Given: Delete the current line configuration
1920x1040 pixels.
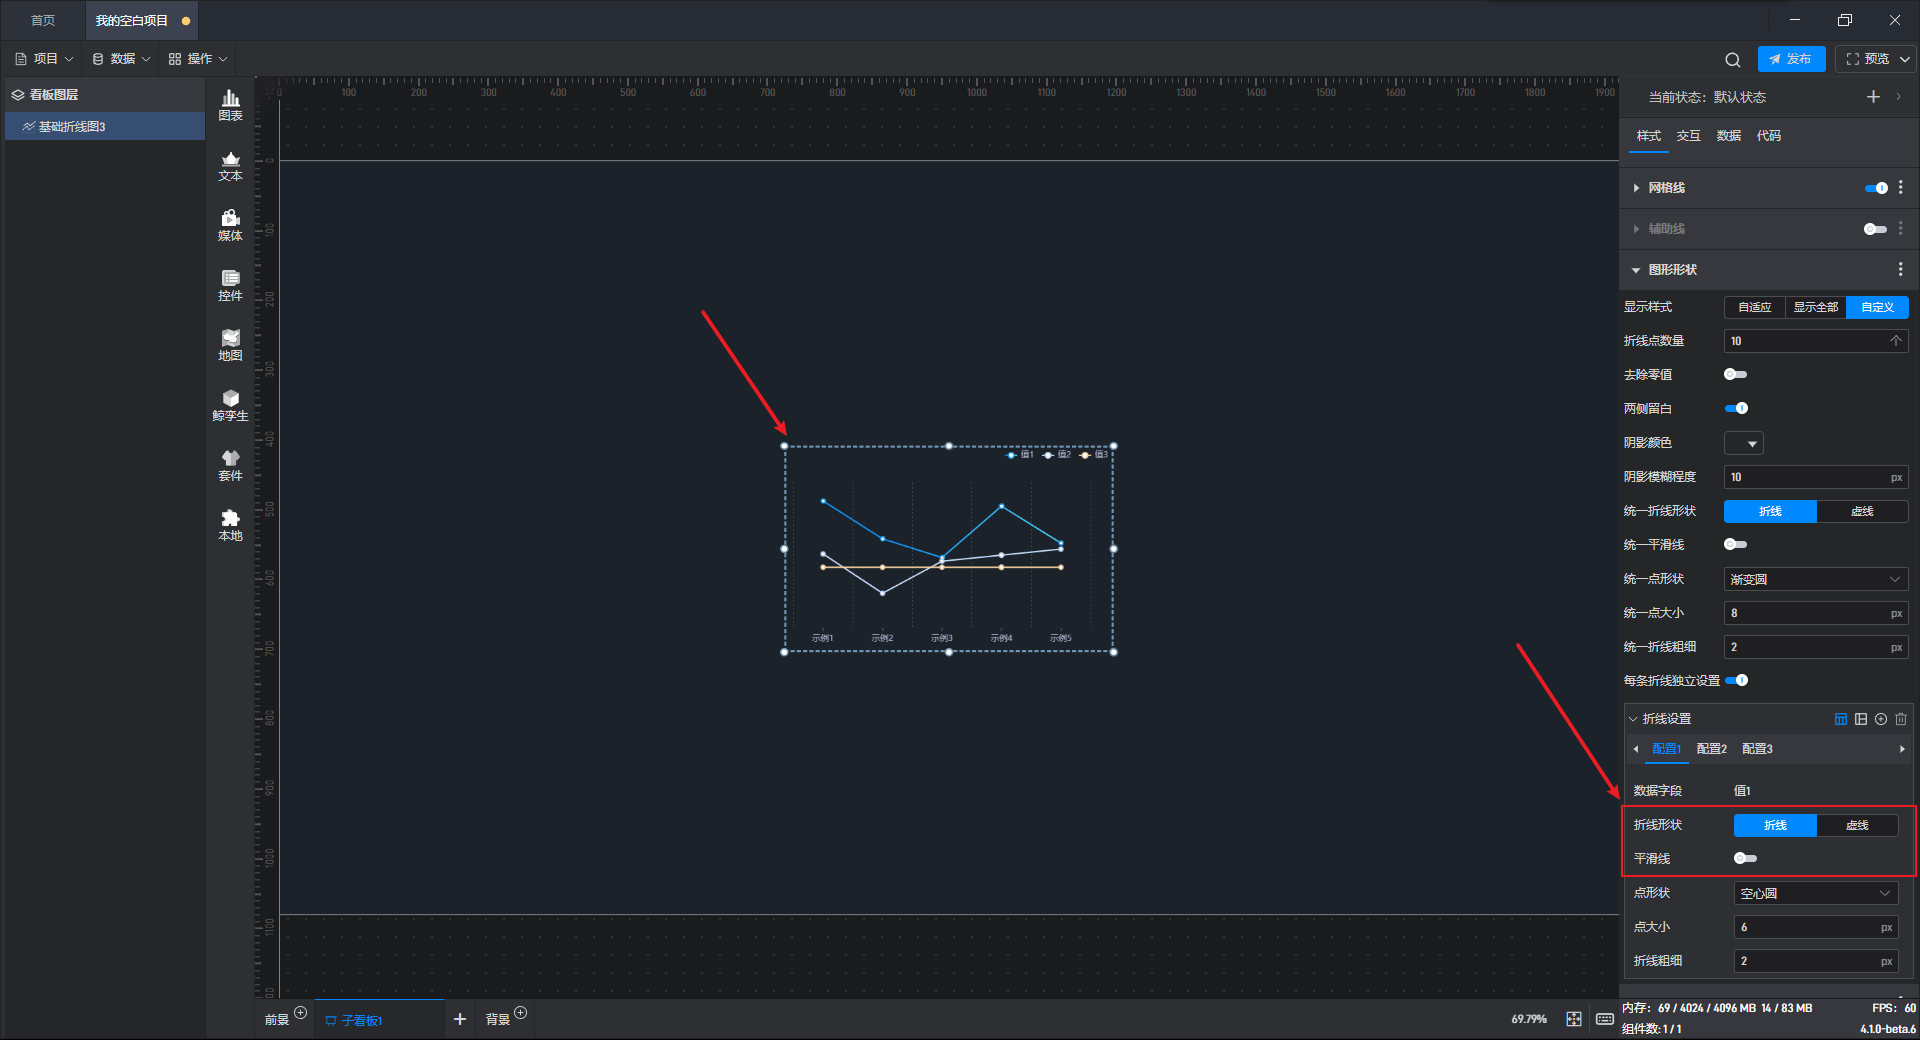Looking at the screenshot, I should (x=1901, y=719).
